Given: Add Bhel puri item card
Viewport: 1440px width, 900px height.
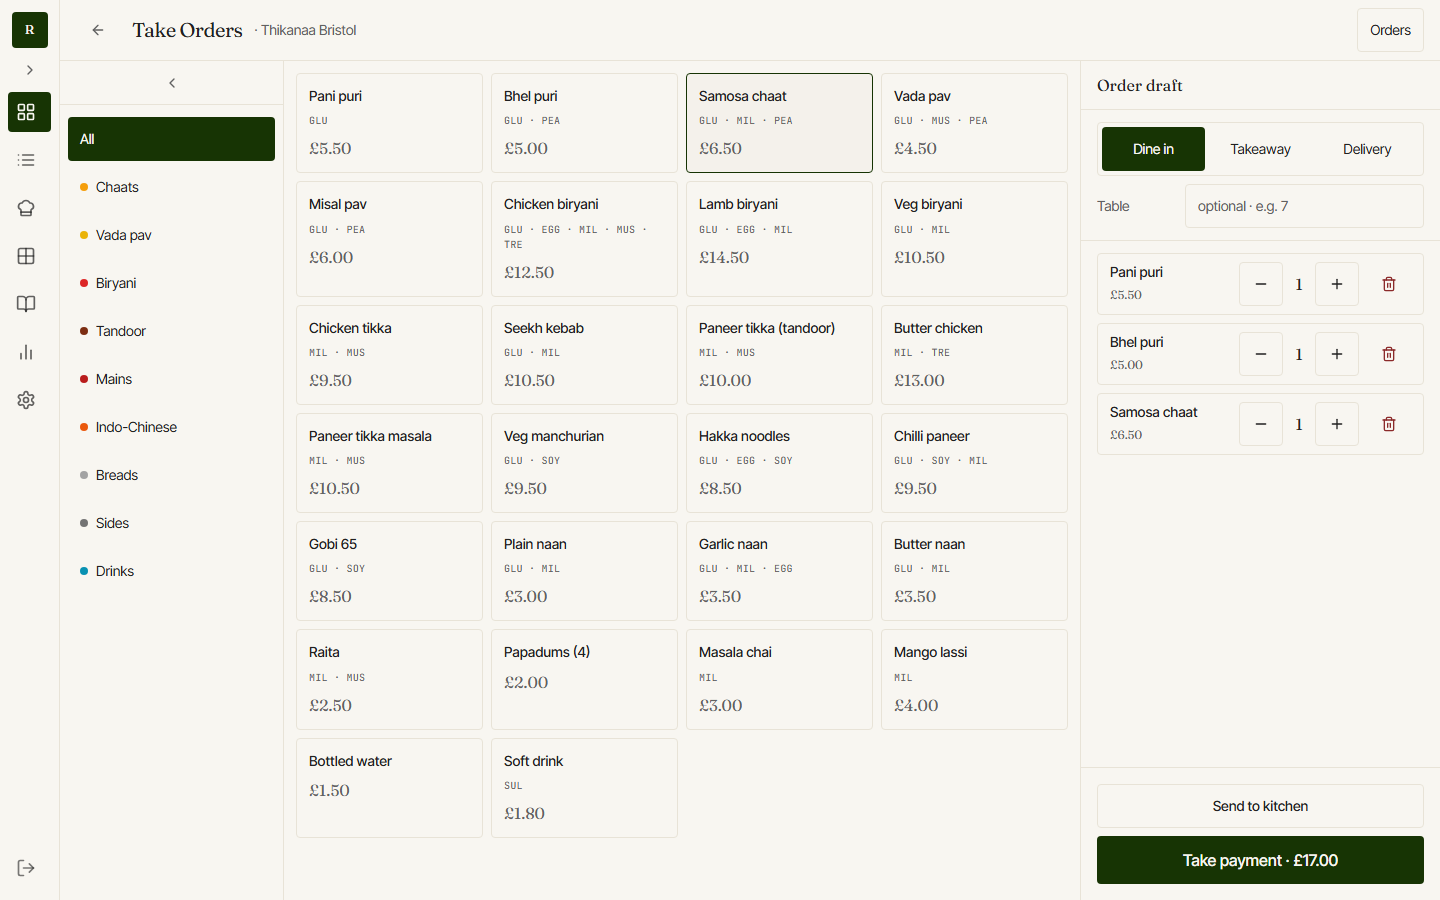Looking at the screenshot, I should point(584,123).
